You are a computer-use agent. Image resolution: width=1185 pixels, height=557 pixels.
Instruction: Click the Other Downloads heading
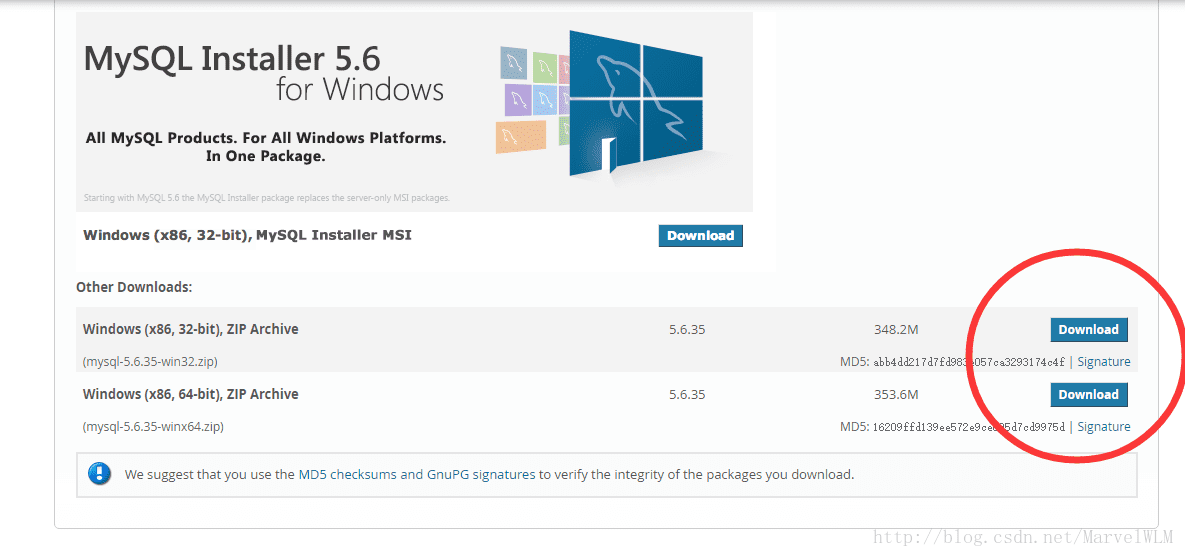(x=135, y=287)
